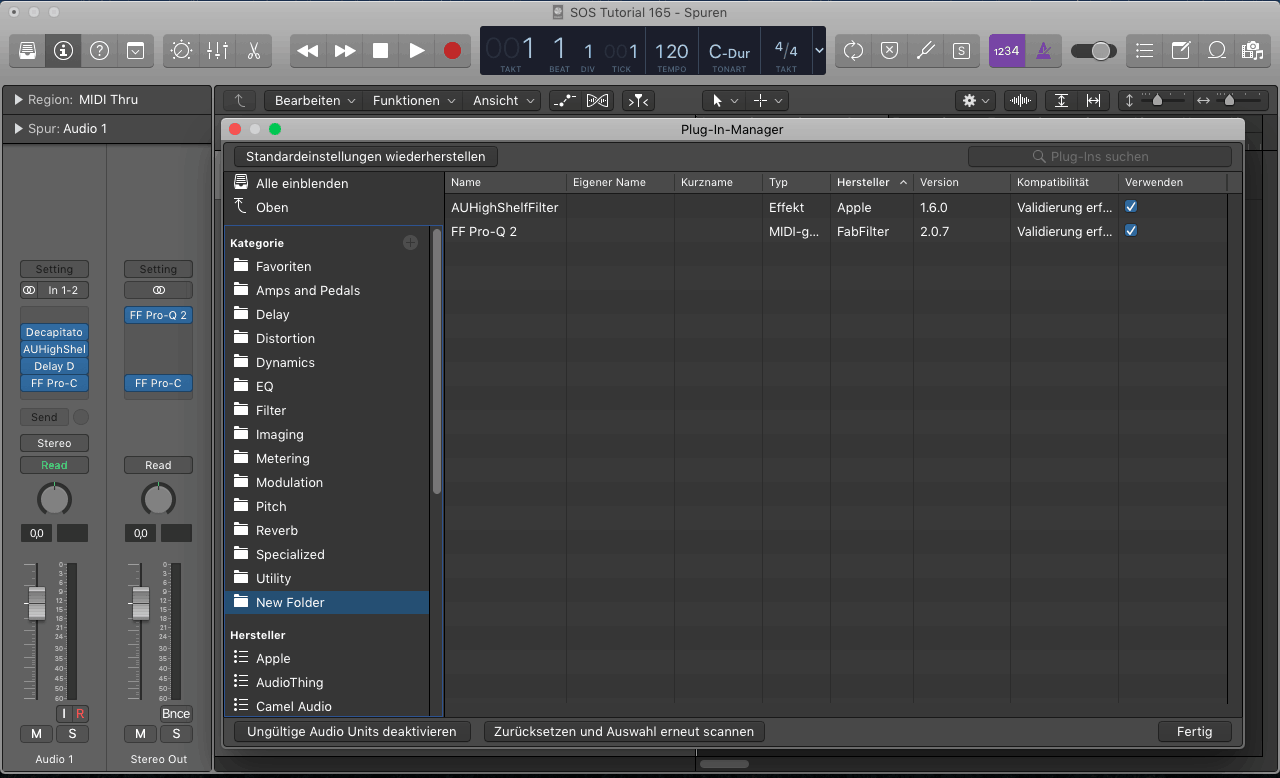Click the Record button in transport

coord(452,50)
